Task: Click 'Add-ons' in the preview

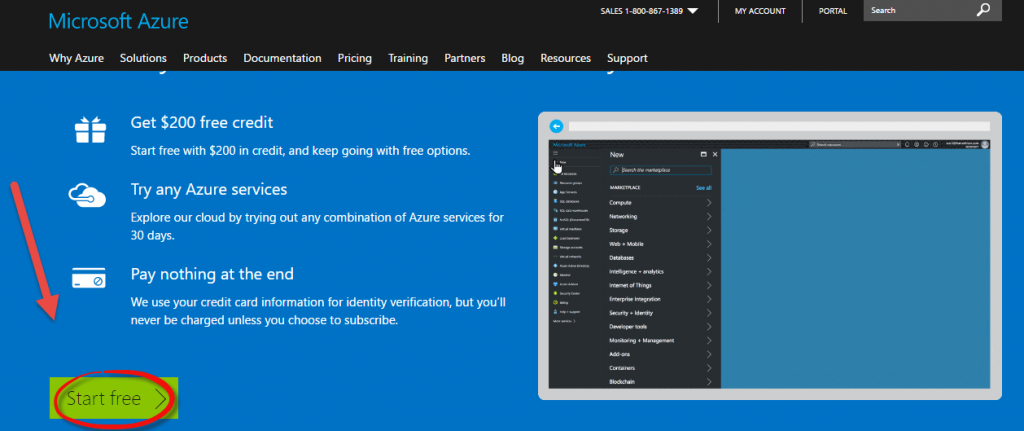Action: [620, 354]
